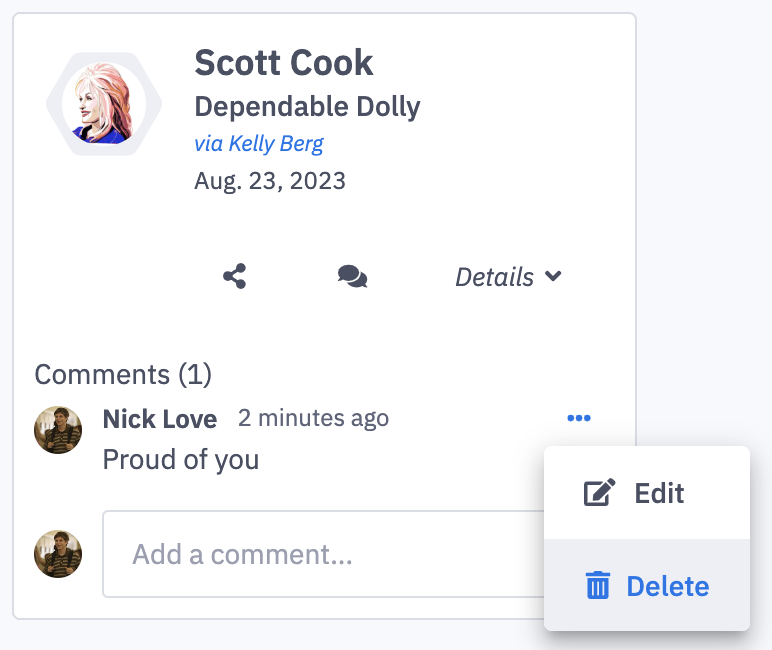Screen dimensions: 772x650
Task: Select Edit from the comment menu
Action: point(658,493)
